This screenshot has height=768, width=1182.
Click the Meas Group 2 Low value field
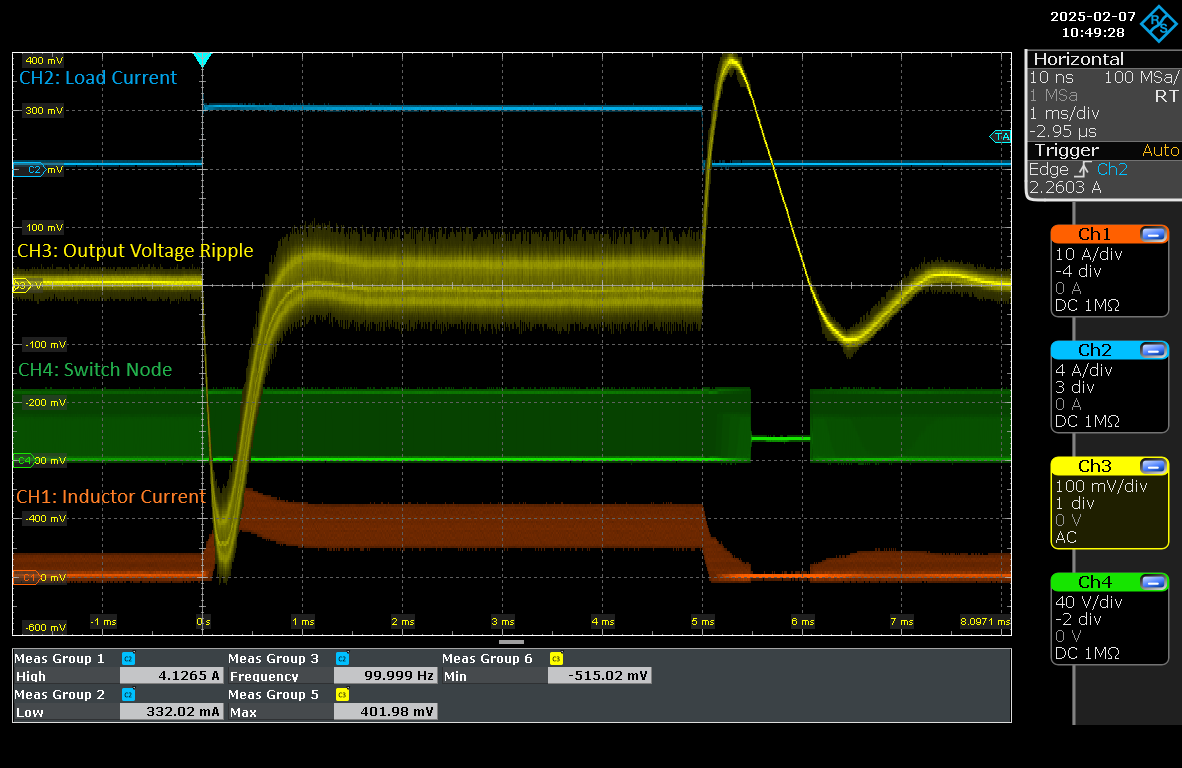coord(170,712)
